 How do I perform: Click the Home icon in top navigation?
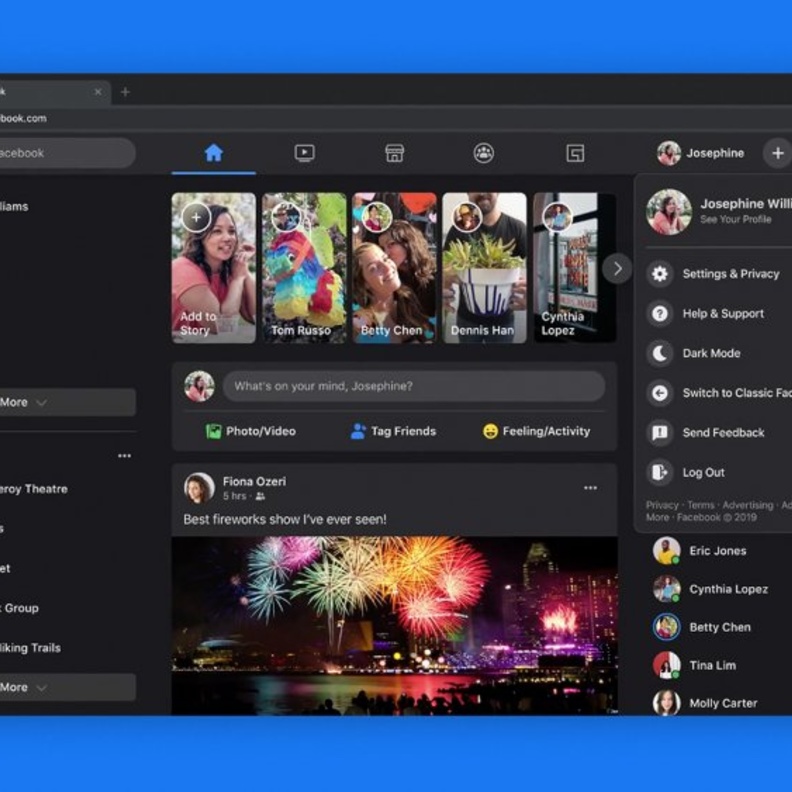coord(213,153)
